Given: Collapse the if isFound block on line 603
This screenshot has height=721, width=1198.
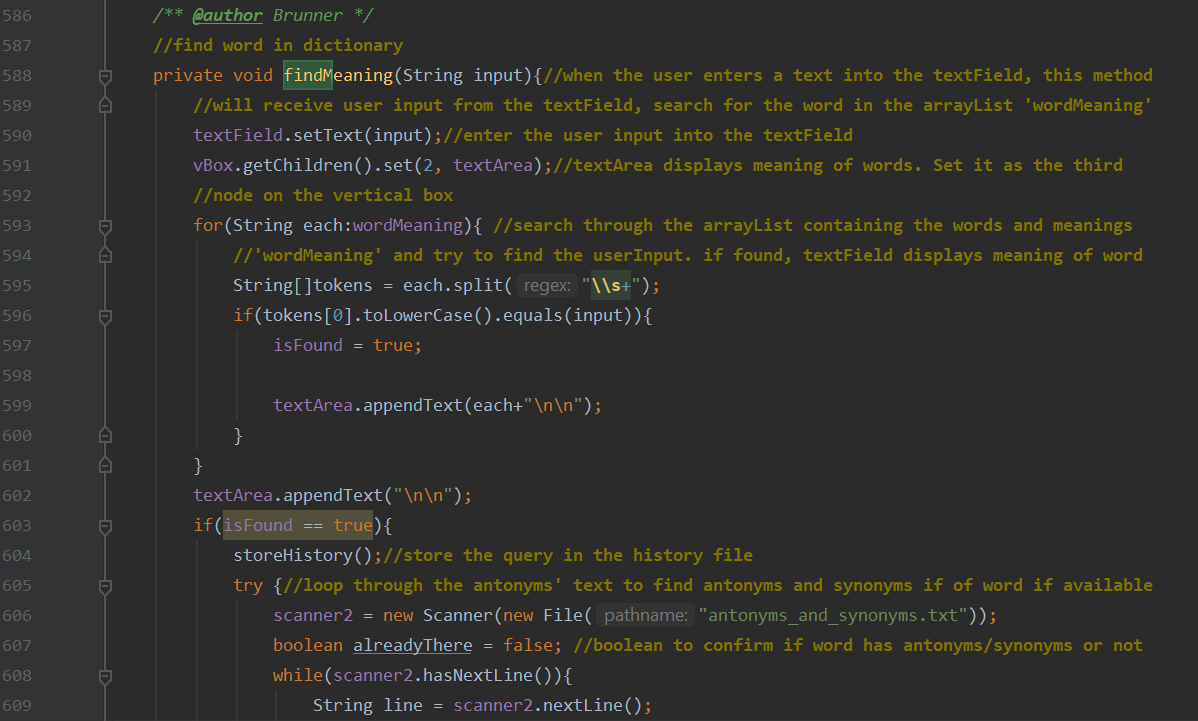Looking at the screenshot, I should pos(105,526).
